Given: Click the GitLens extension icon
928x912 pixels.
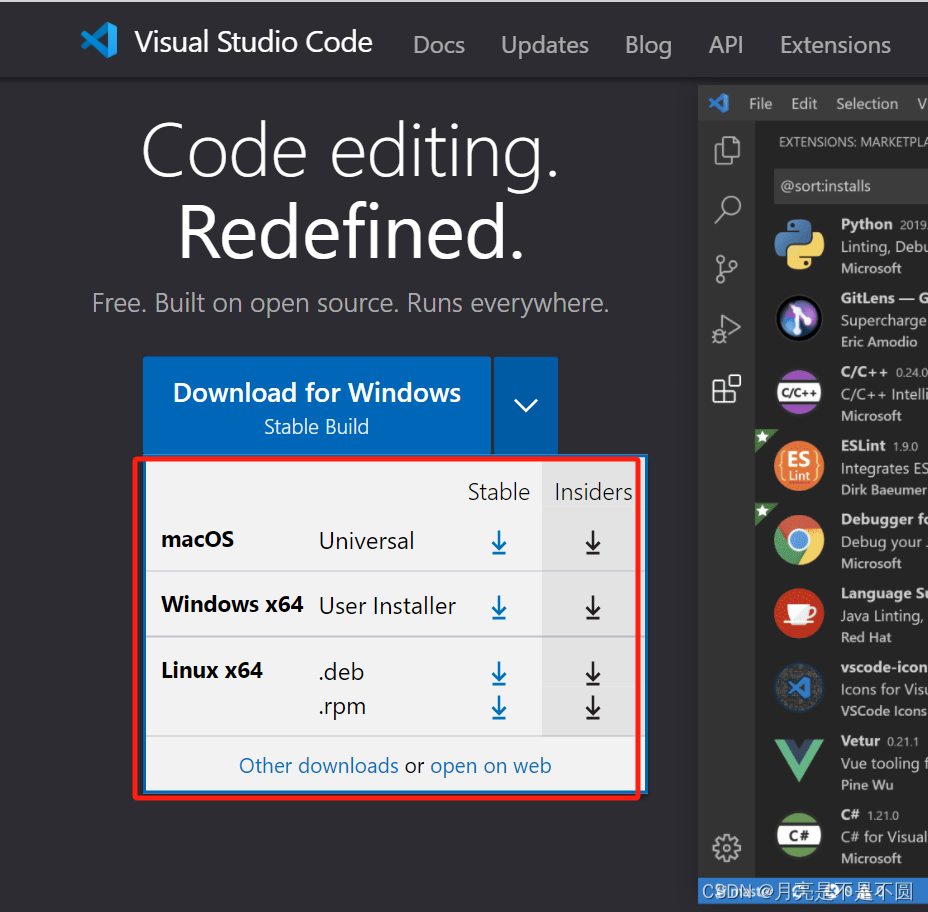Looking at the screenshot, I should pyautogui.click(x=798, y=318).
